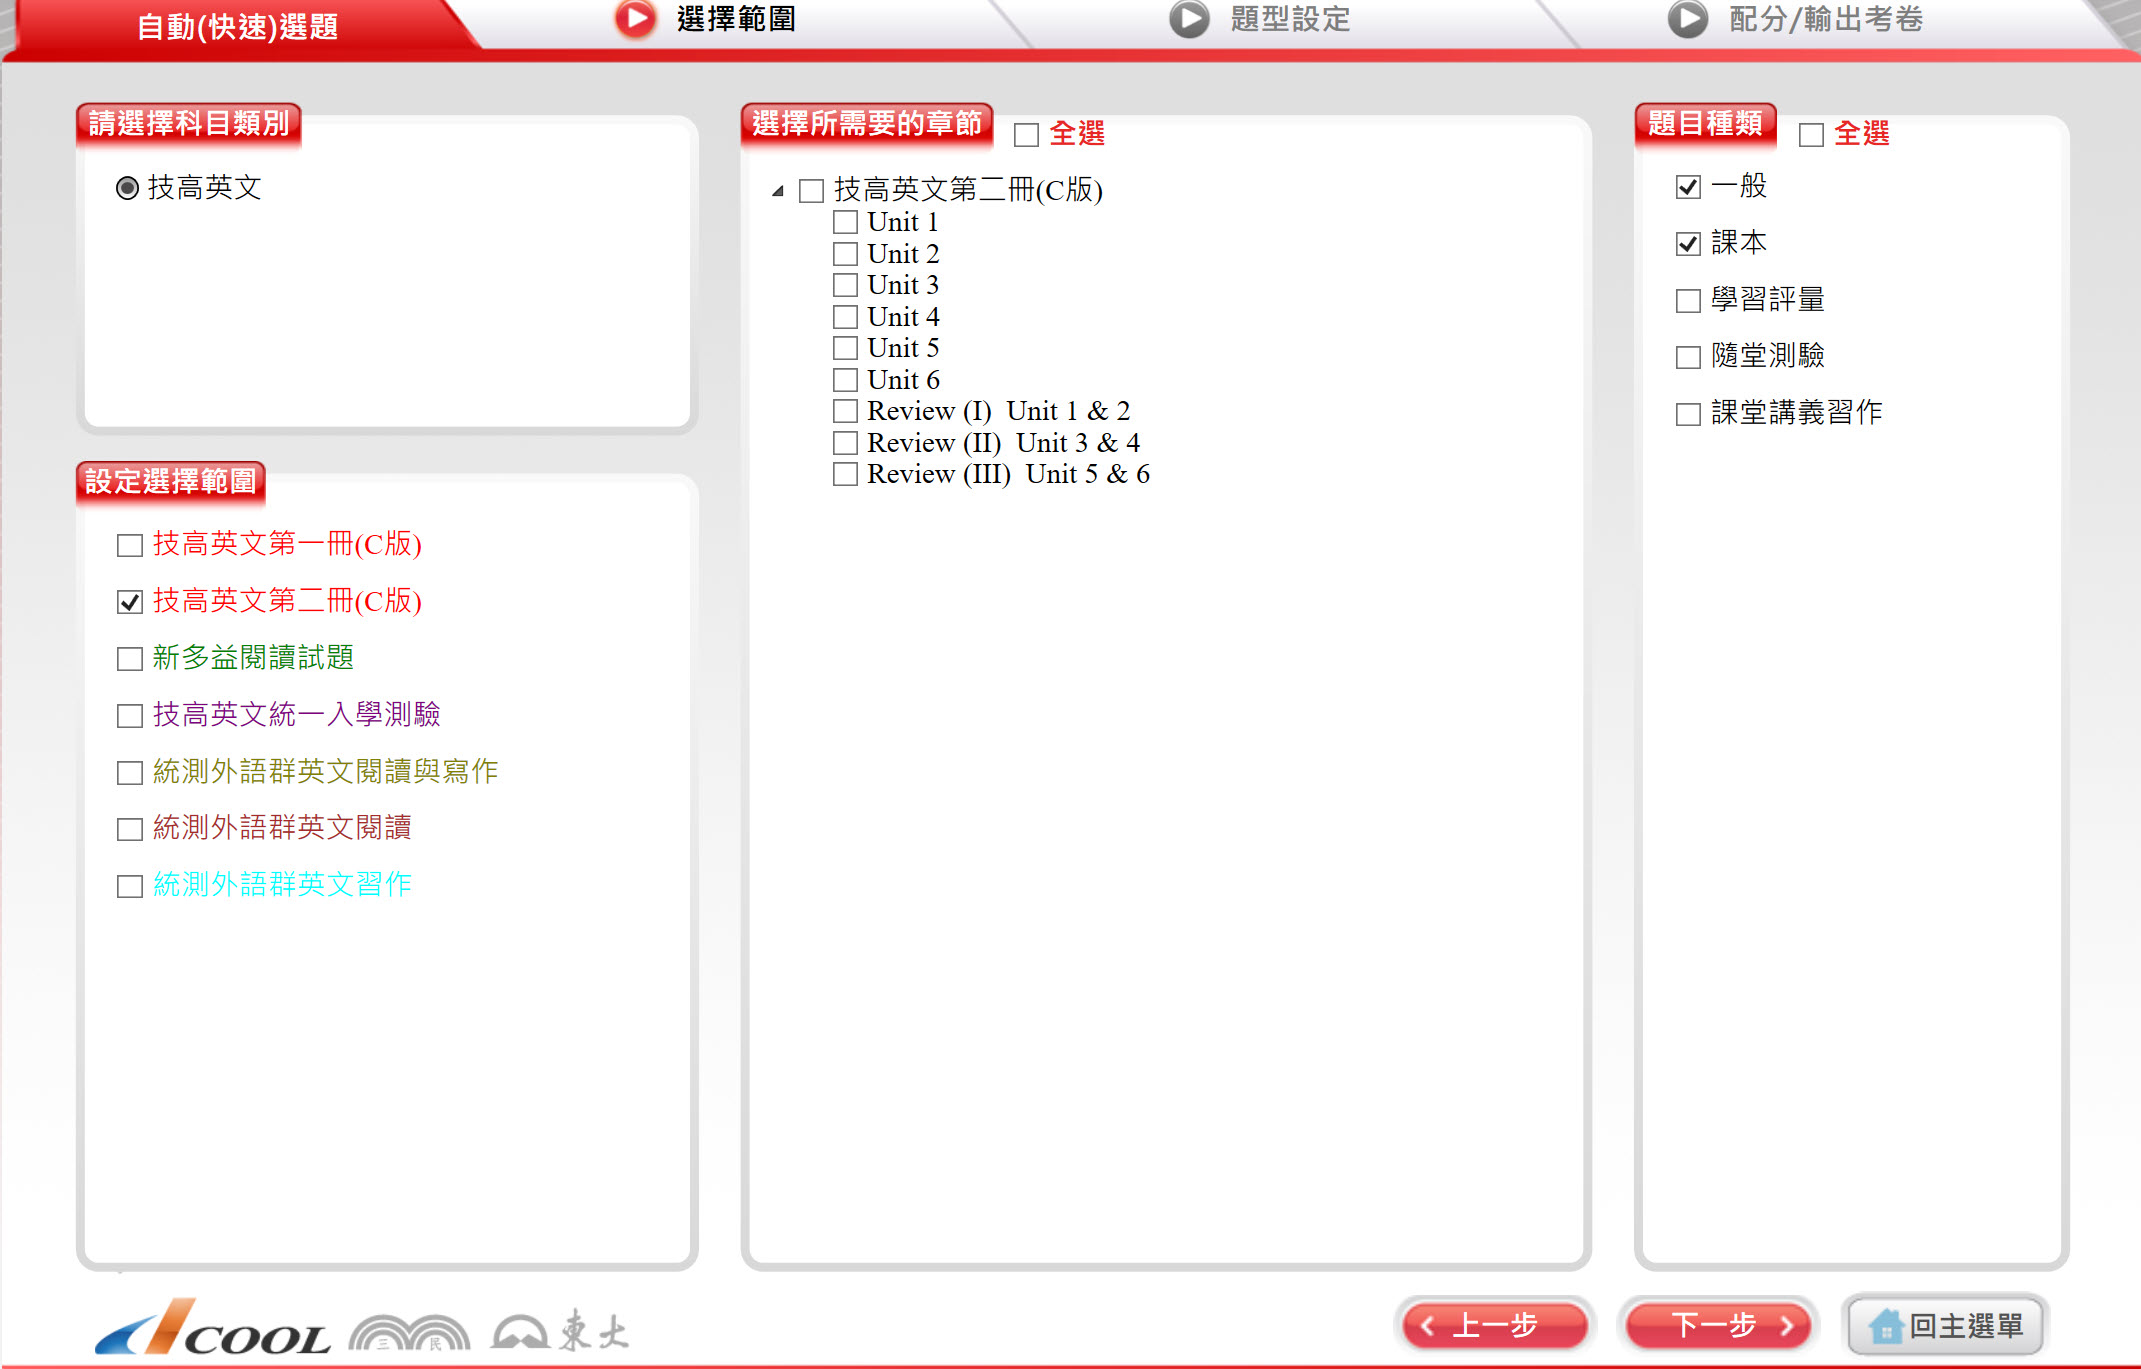Viewport: 2141px width, 1369px height.
Task: Check the Unit 3 chapter checkbox
Action: 845,285
